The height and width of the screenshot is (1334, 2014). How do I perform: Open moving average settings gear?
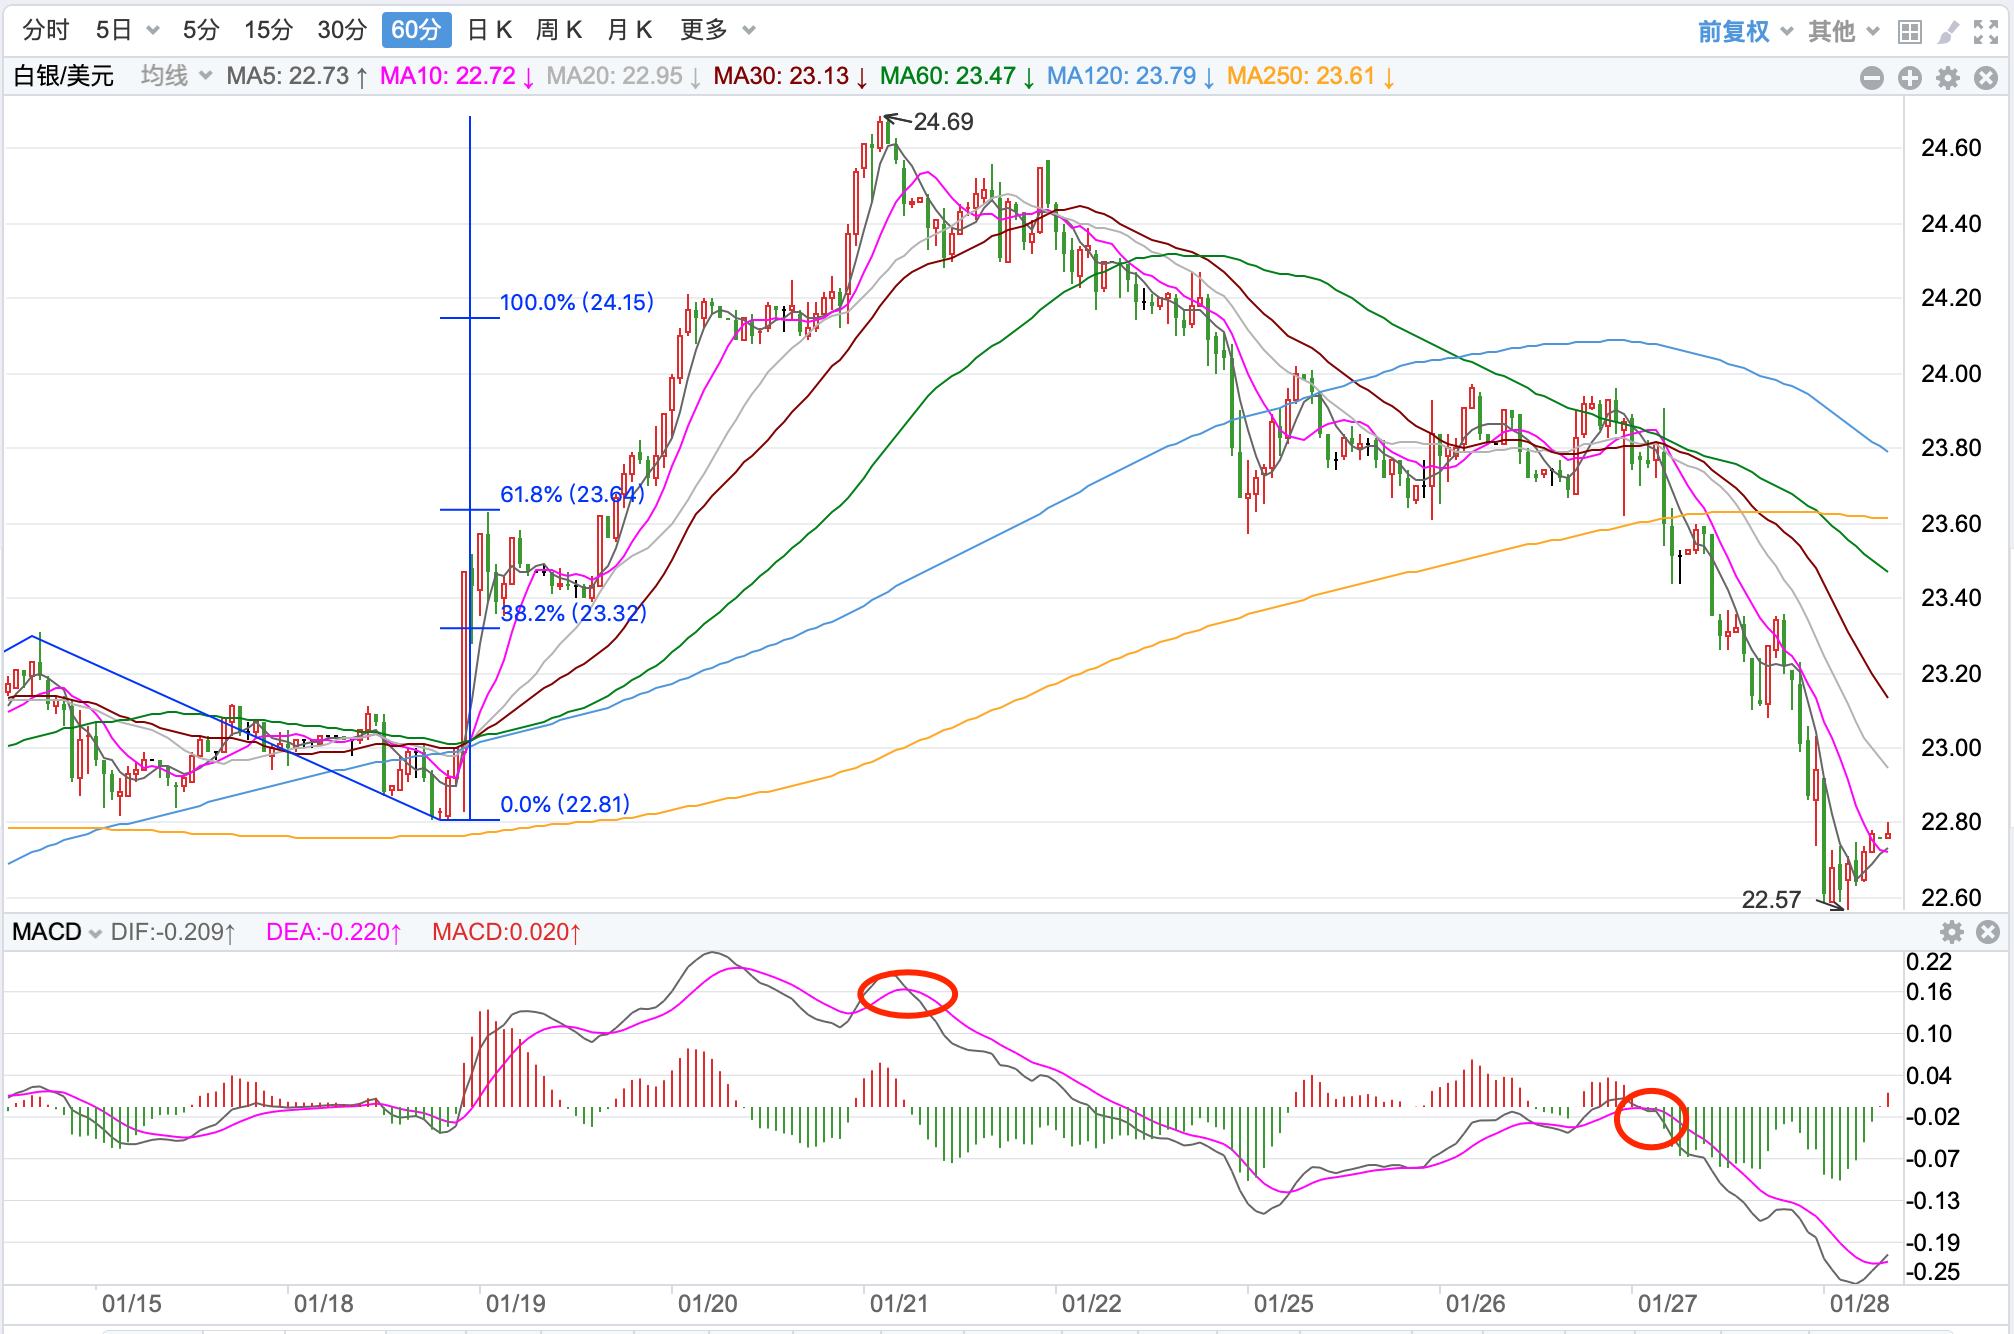click(1948, 78)
